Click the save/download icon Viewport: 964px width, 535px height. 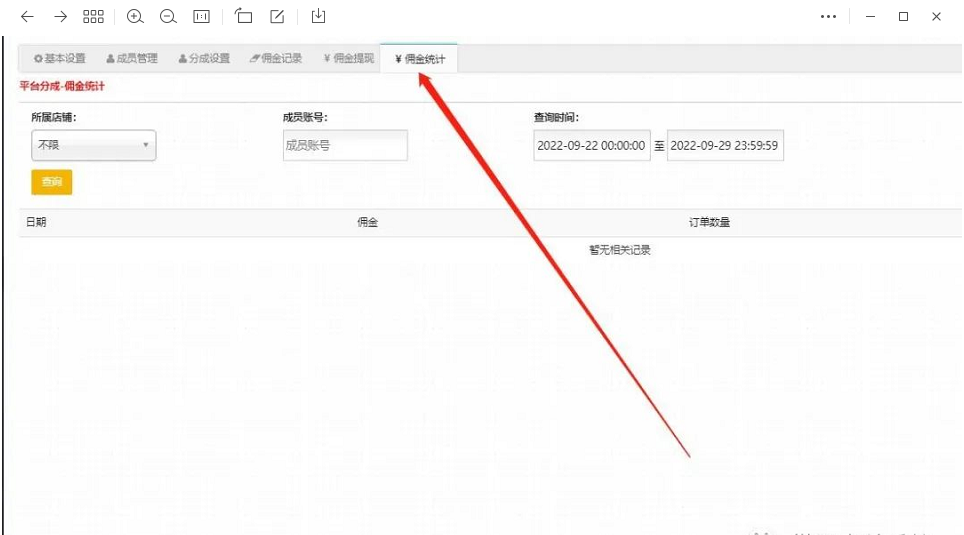pyautogui.click(x=318, y=17)
